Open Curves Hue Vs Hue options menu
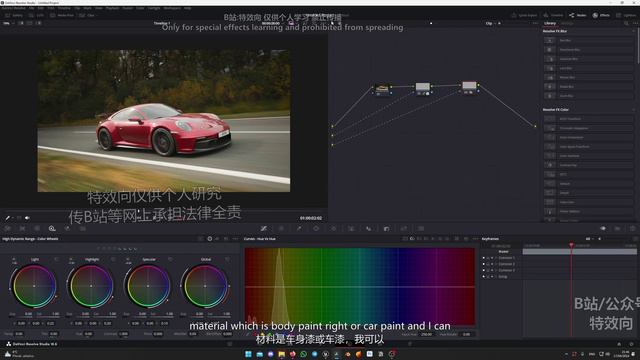Image resolution: width=640 pixels, height=360 pixels. click(475, 239)
